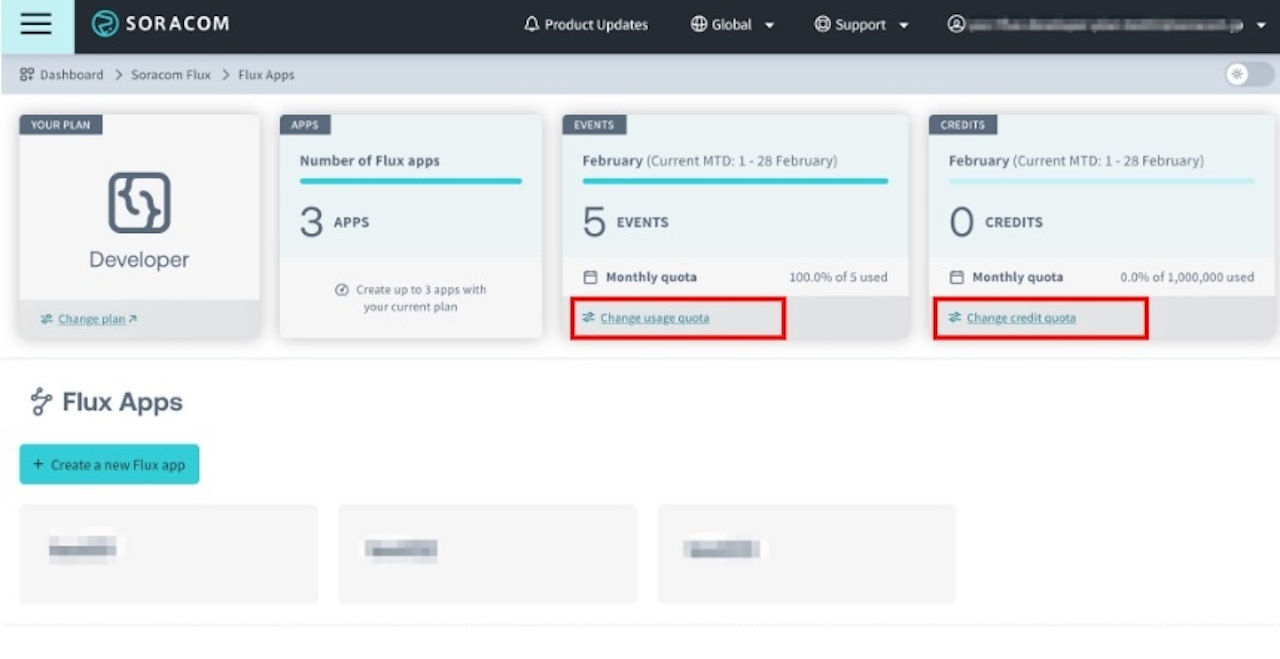Open the Change credit quota link
This screenshot has width=1280, height=659.
coord(1021,318)
